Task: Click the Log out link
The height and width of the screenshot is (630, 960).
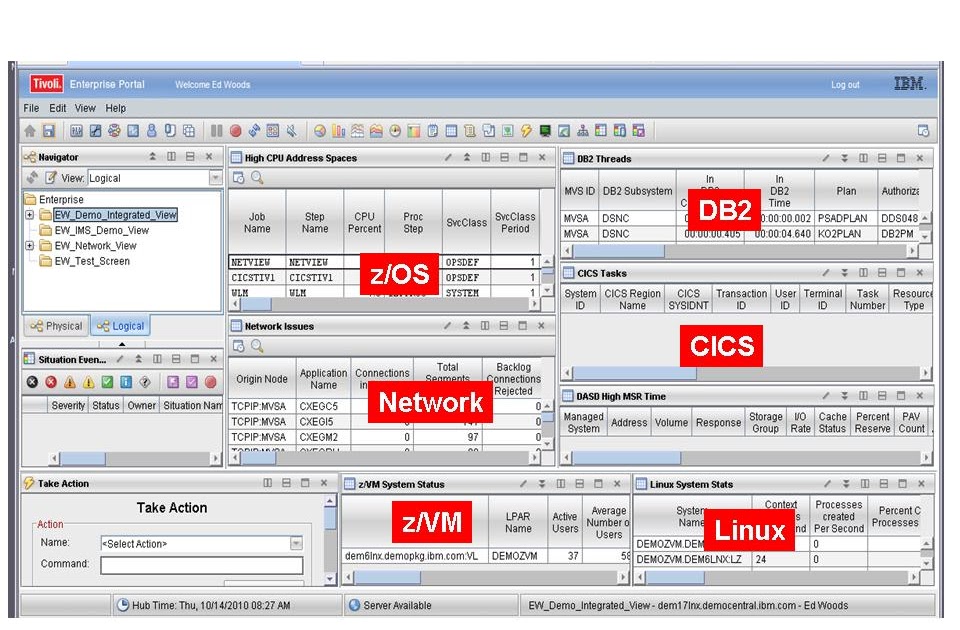Action: tap(845, 84)
